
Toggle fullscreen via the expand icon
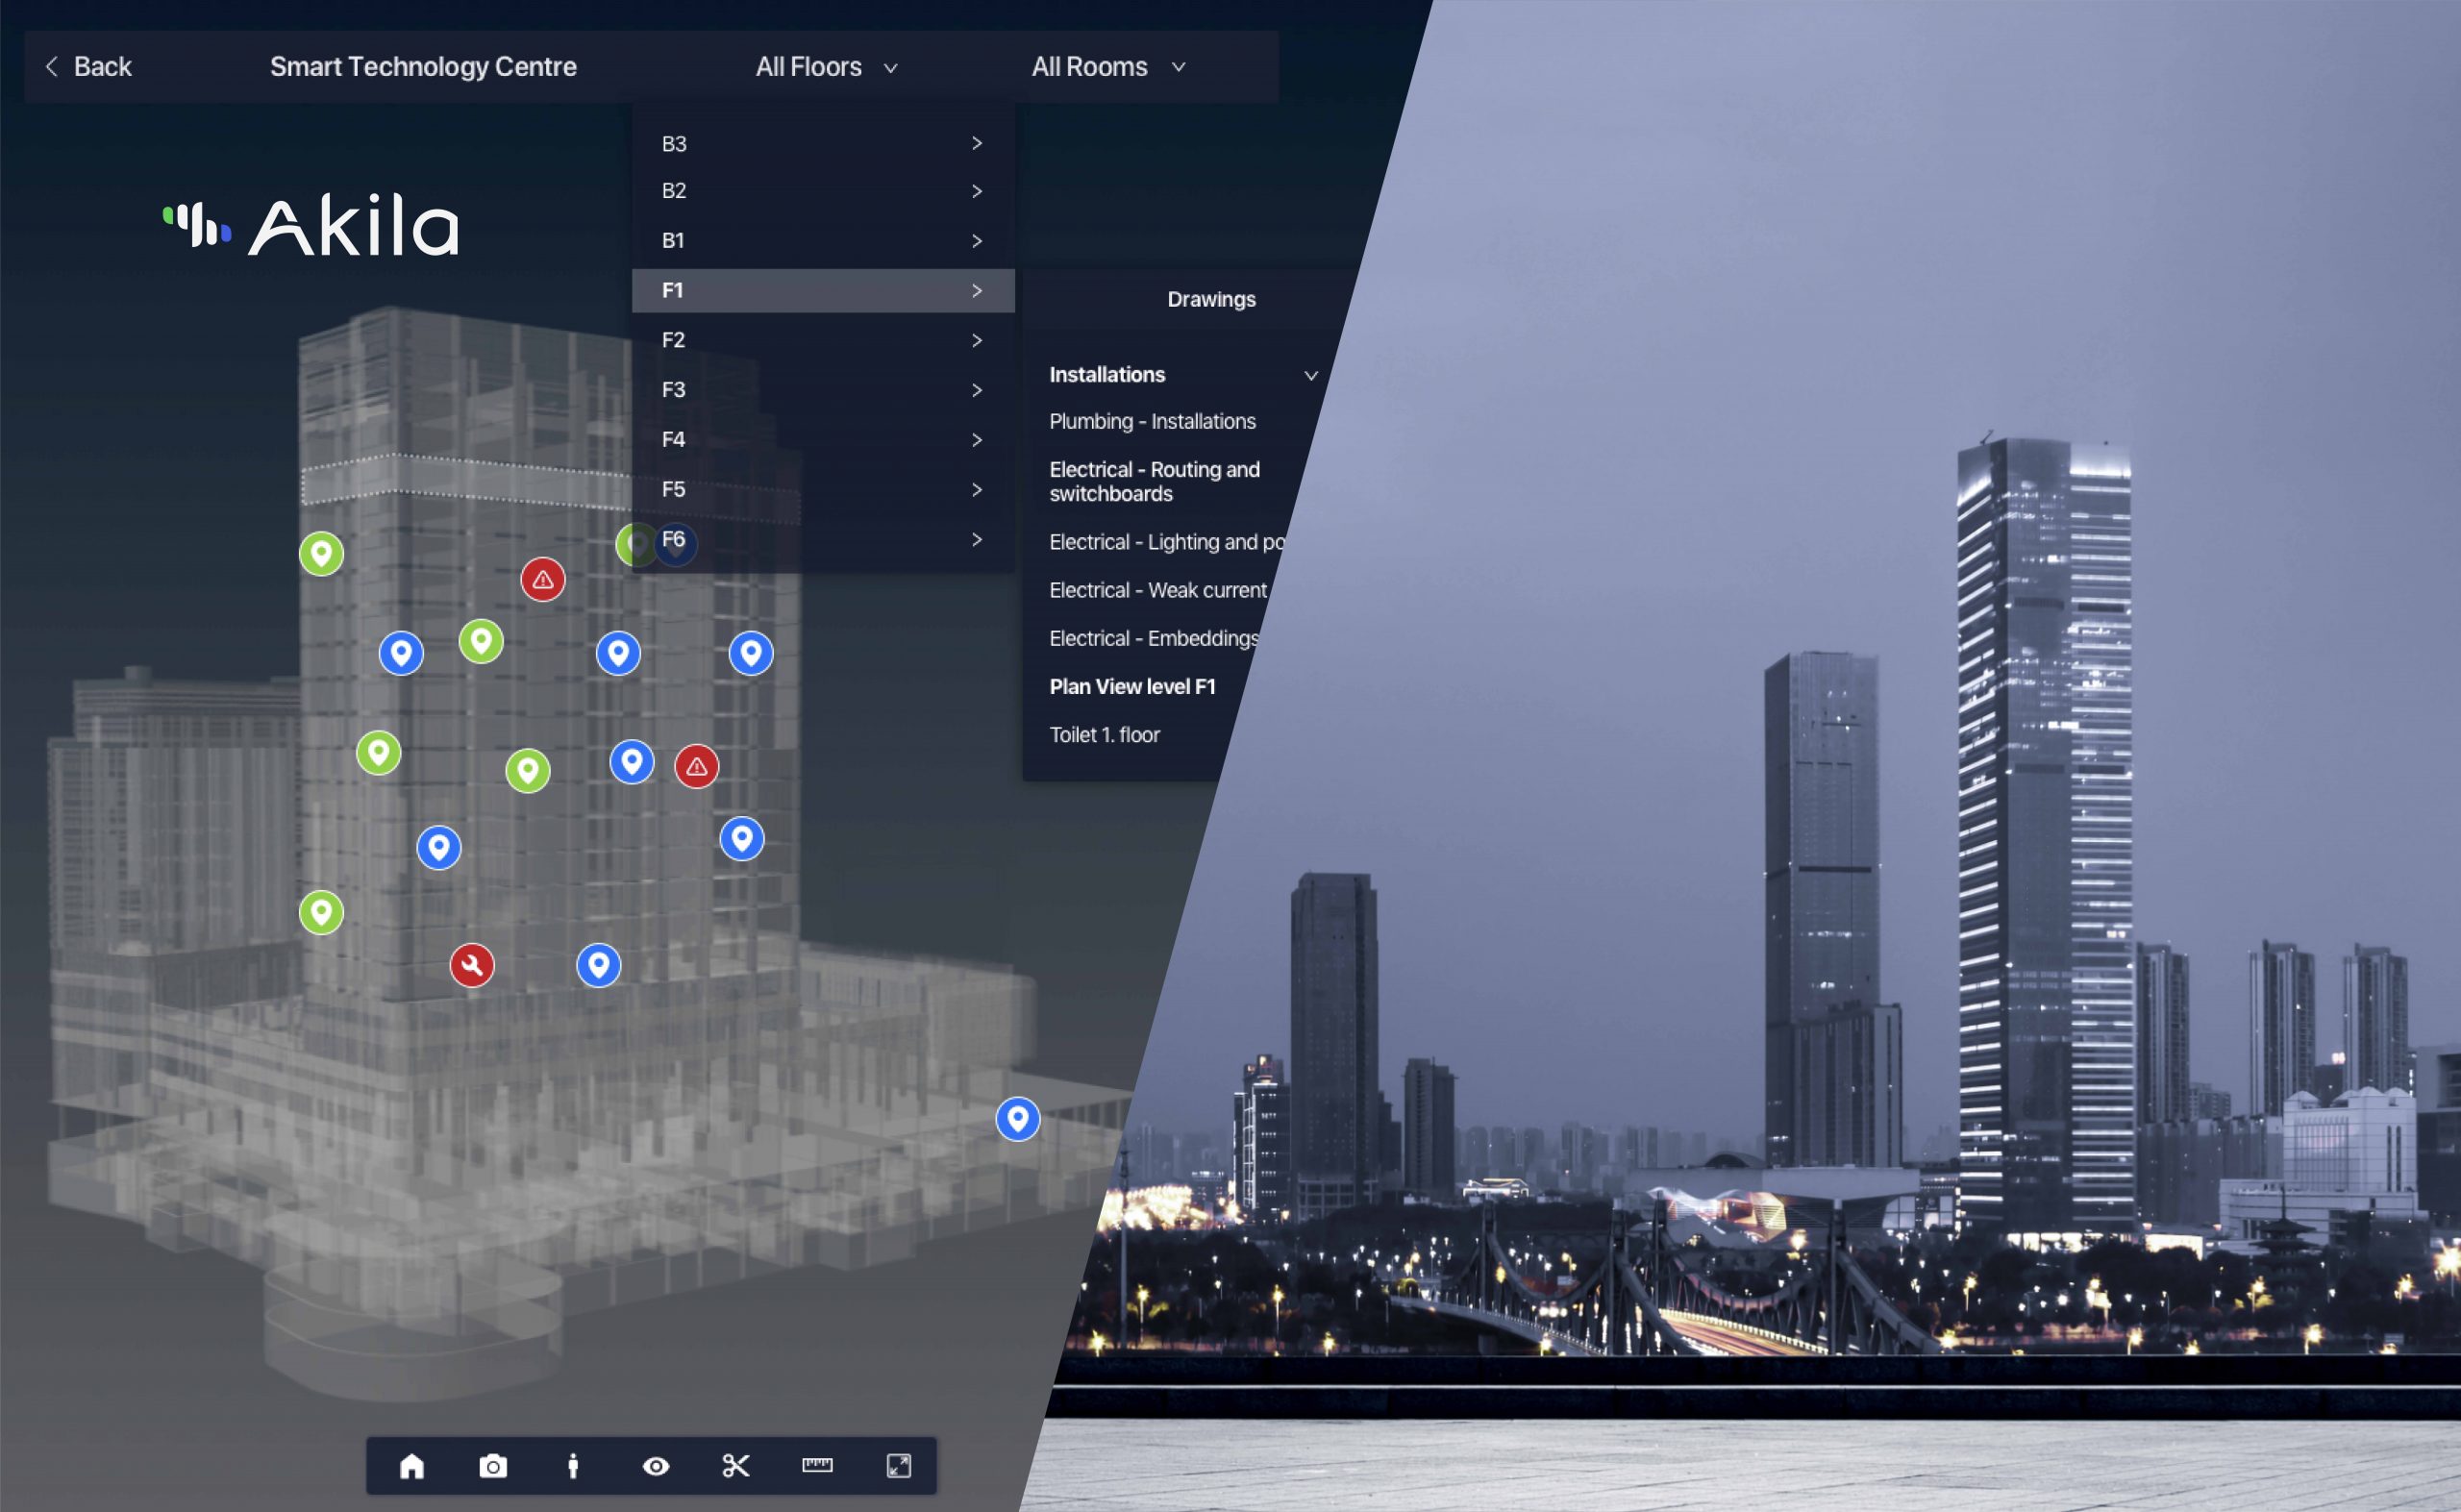(899, 1465)
